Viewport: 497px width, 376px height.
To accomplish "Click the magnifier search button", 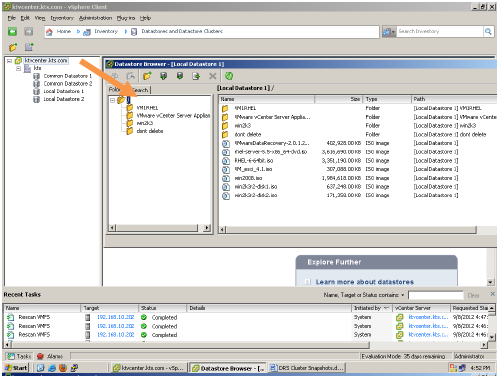I will pos(488,32).
